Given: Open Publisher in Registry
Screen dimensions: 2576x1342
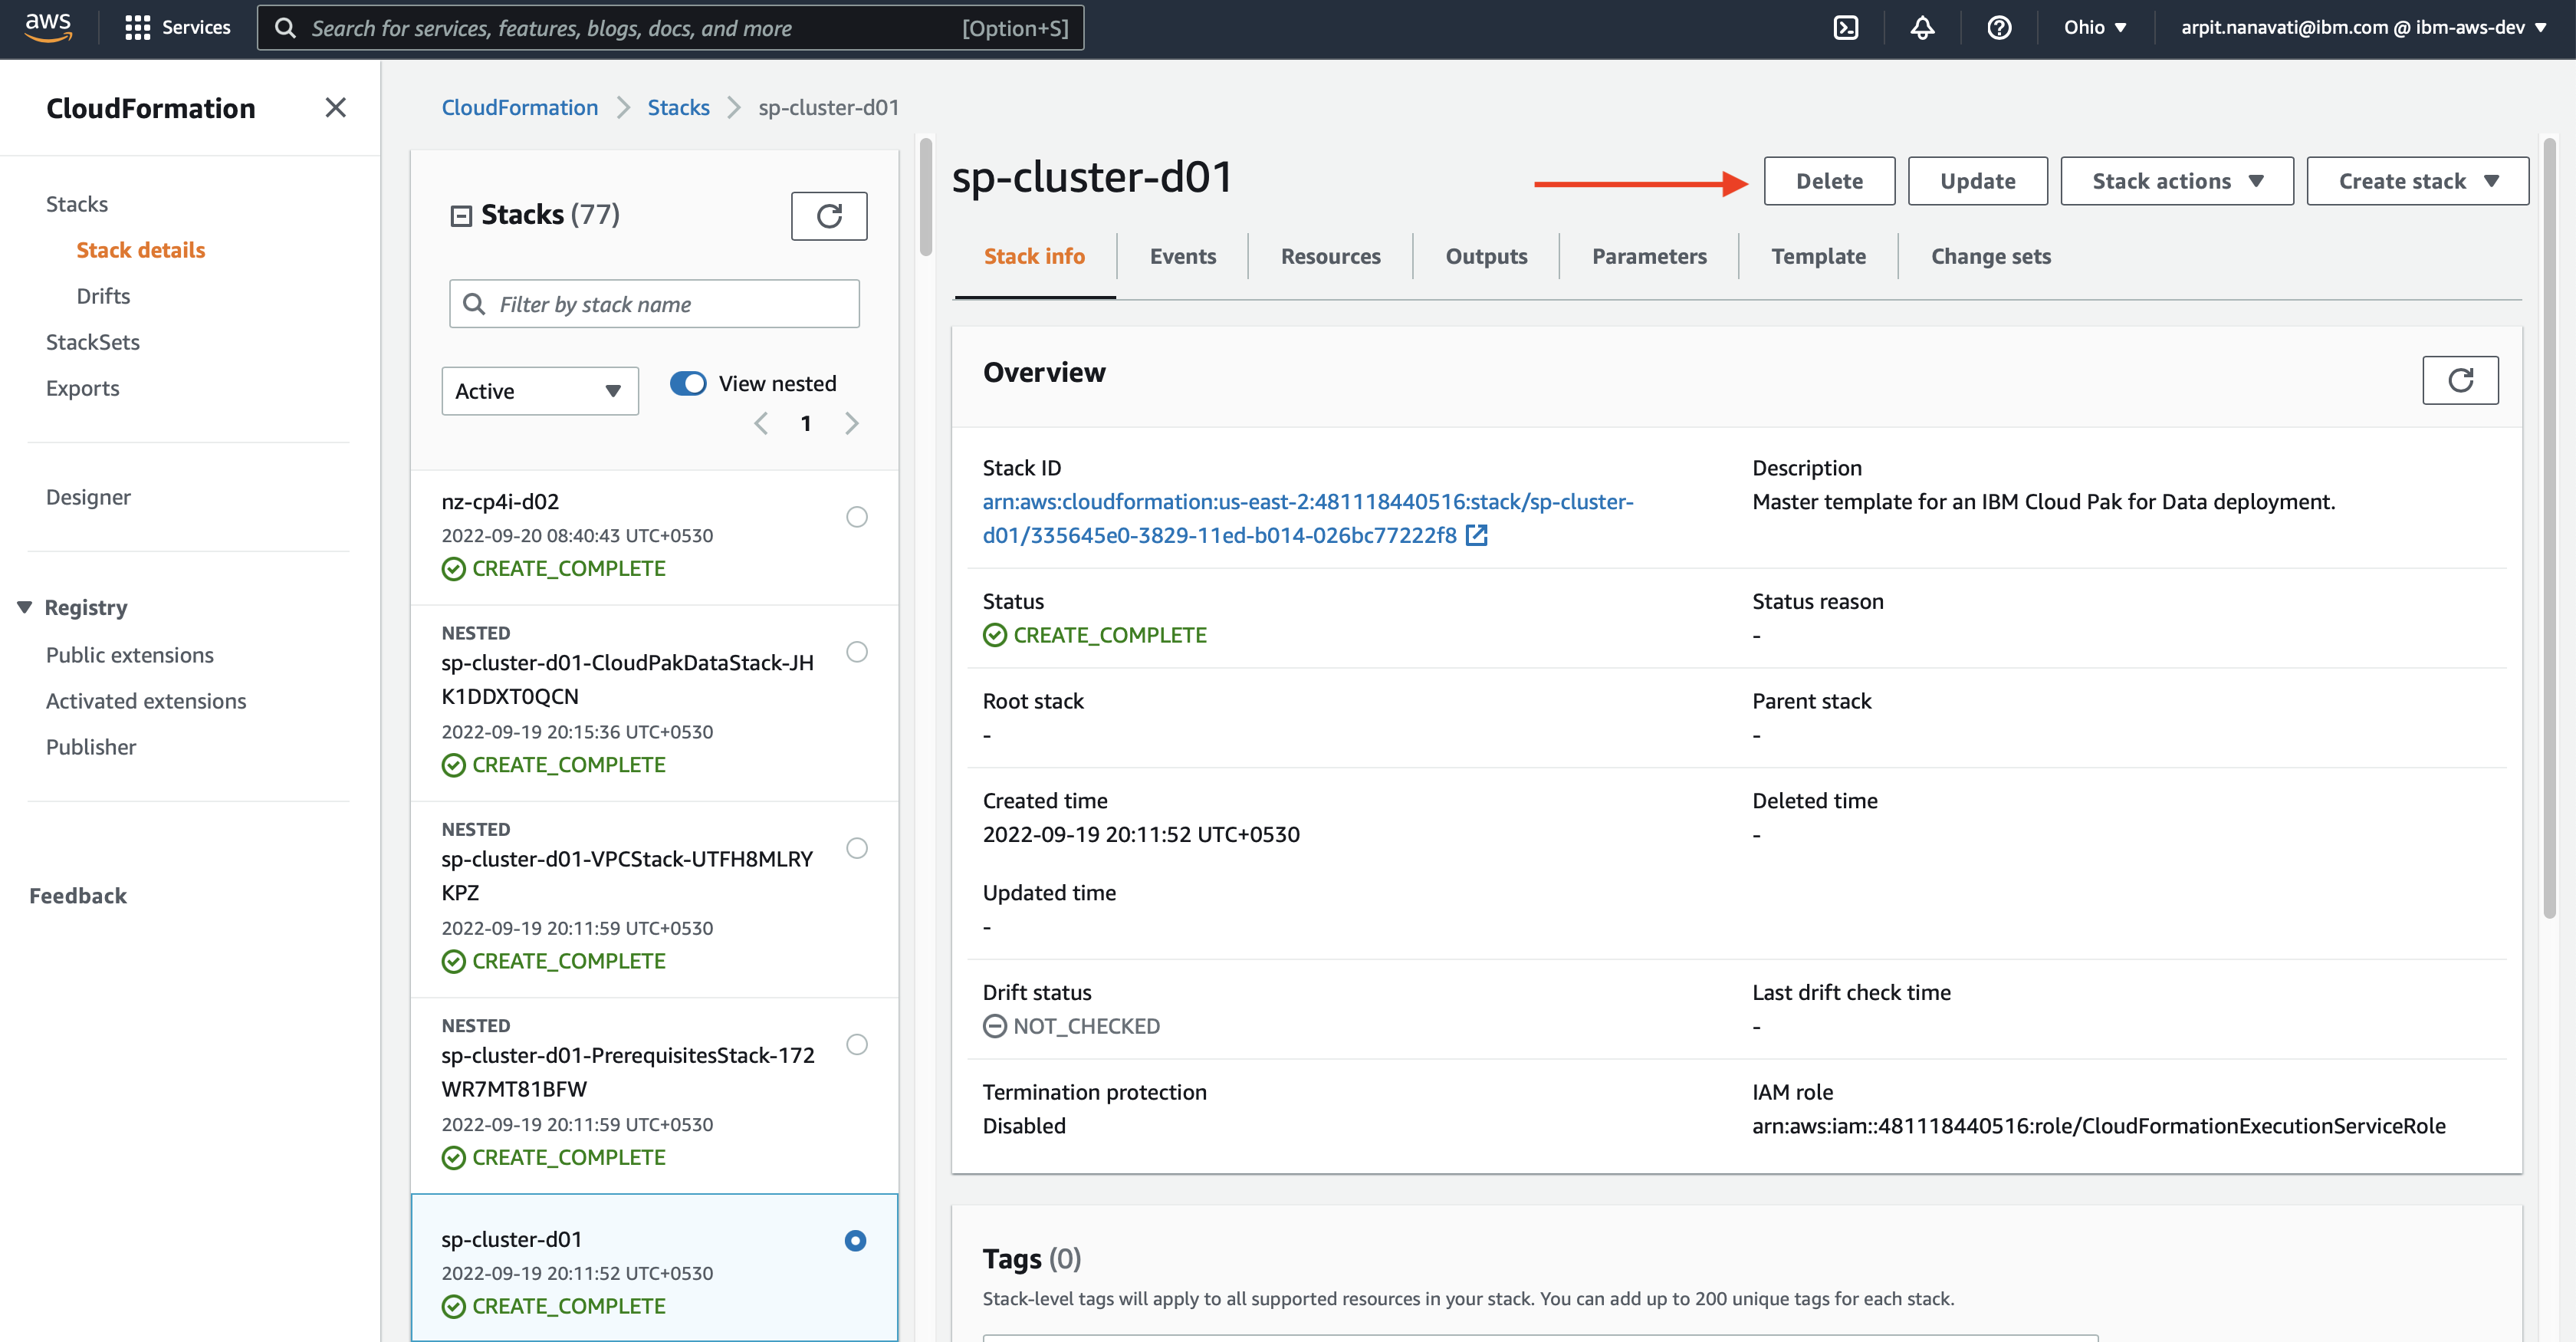Looking at the screenshot, I should 91,747.
